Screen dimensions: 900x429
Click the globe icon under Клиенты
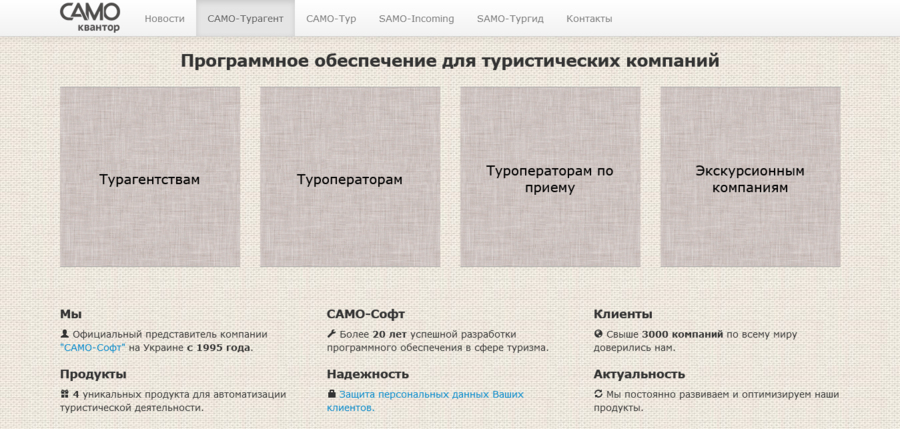598,334
